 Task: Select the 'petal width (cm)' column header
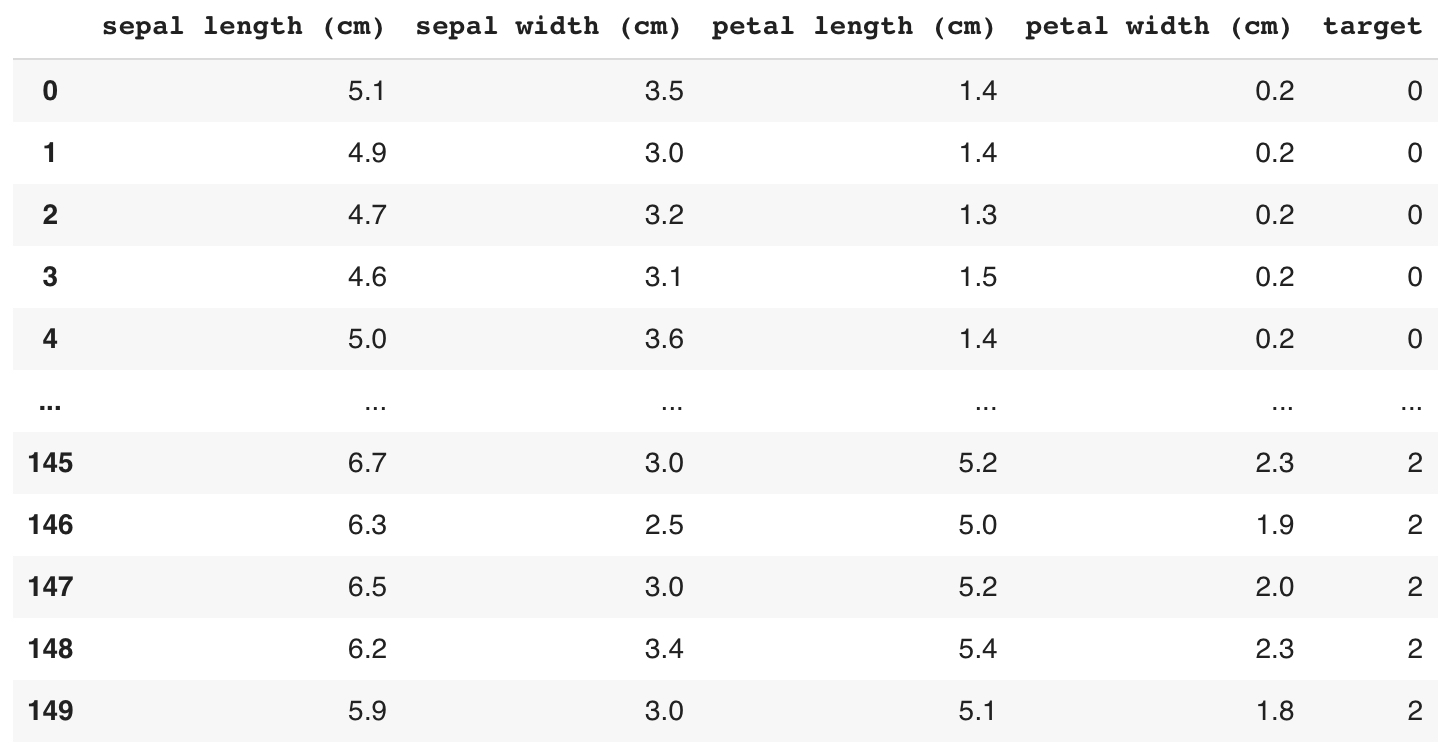1158,27
